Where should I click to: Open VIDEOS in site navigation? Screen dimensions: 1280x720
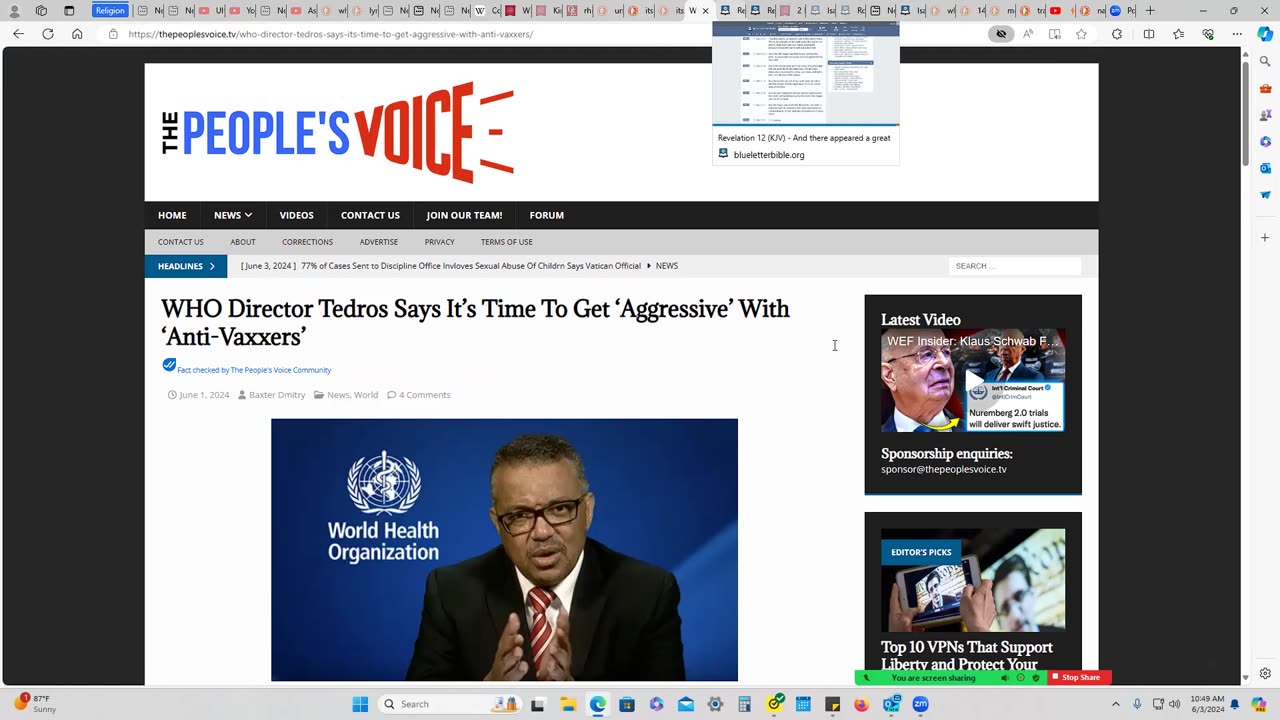coord(296,215)
